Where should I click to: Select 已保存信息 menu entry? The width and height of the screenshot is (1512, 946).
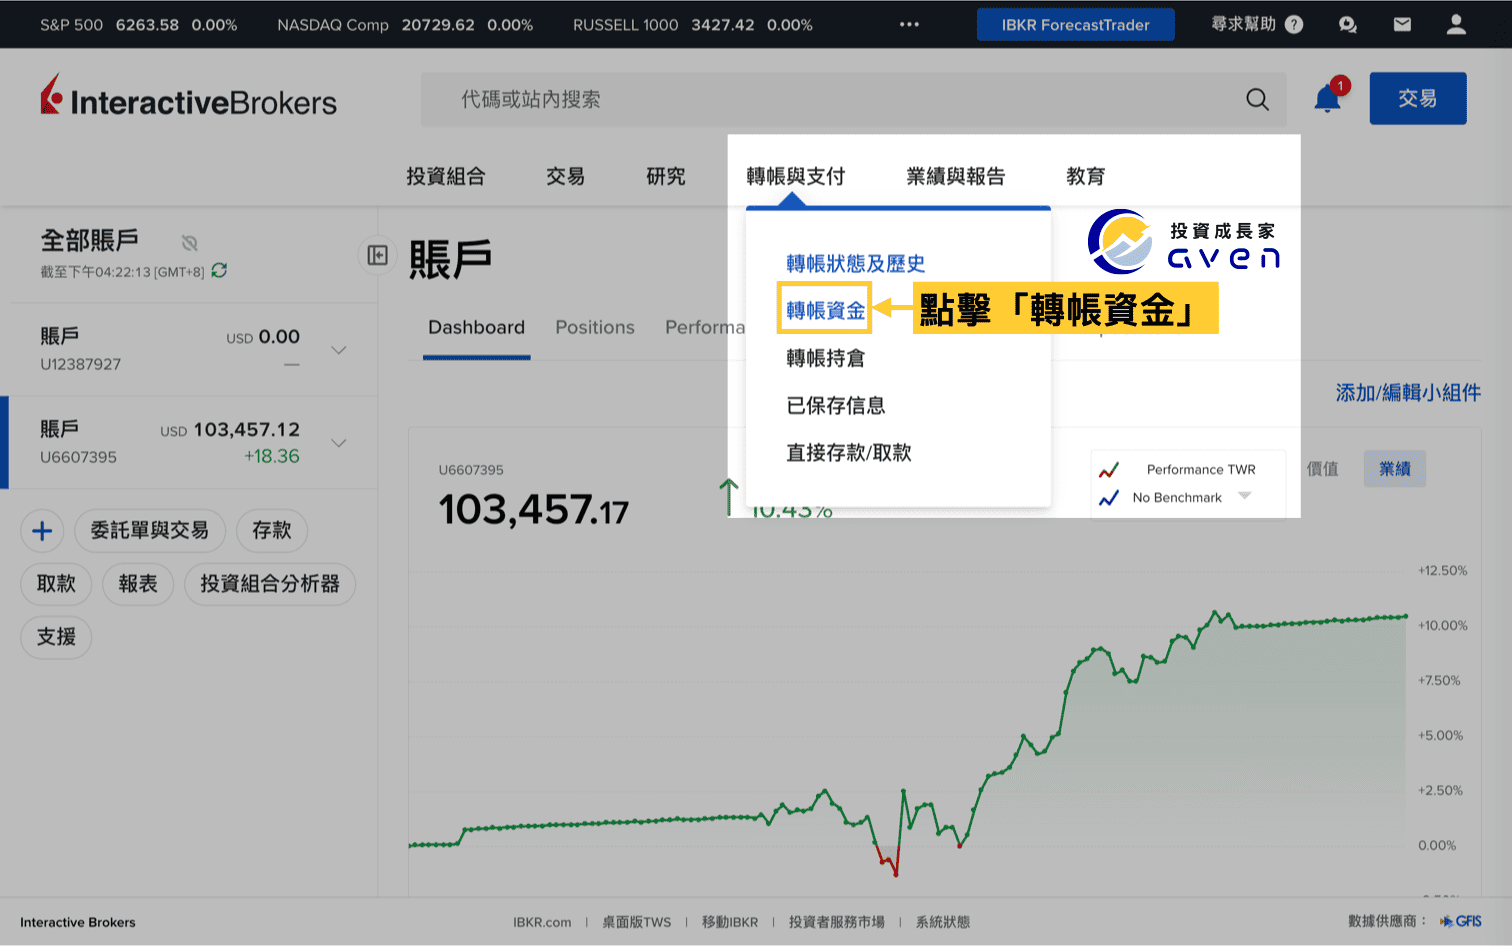click(836, 405)
